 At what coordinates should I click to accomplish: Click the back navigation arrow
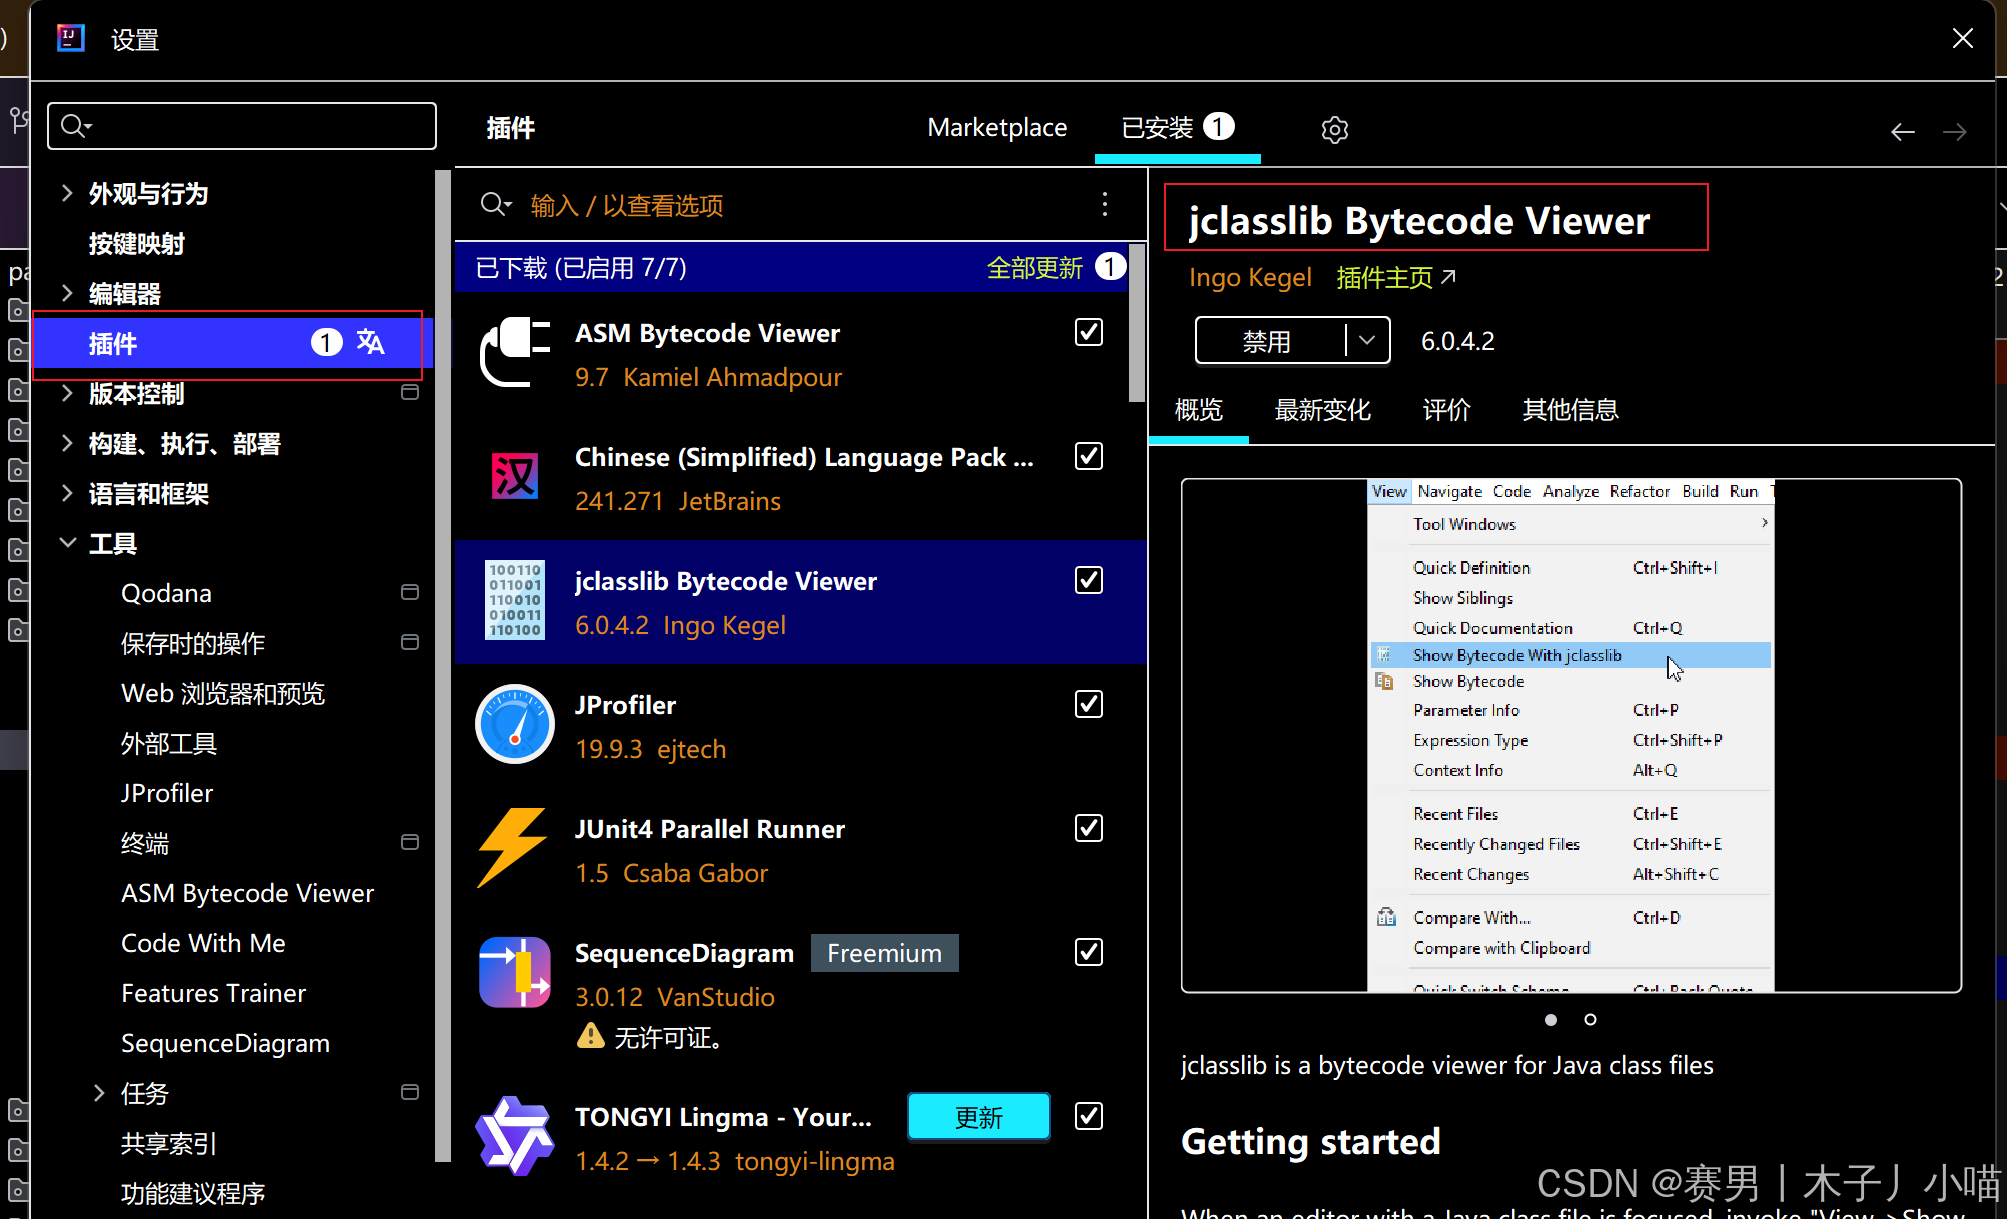tap(1902, 131)
